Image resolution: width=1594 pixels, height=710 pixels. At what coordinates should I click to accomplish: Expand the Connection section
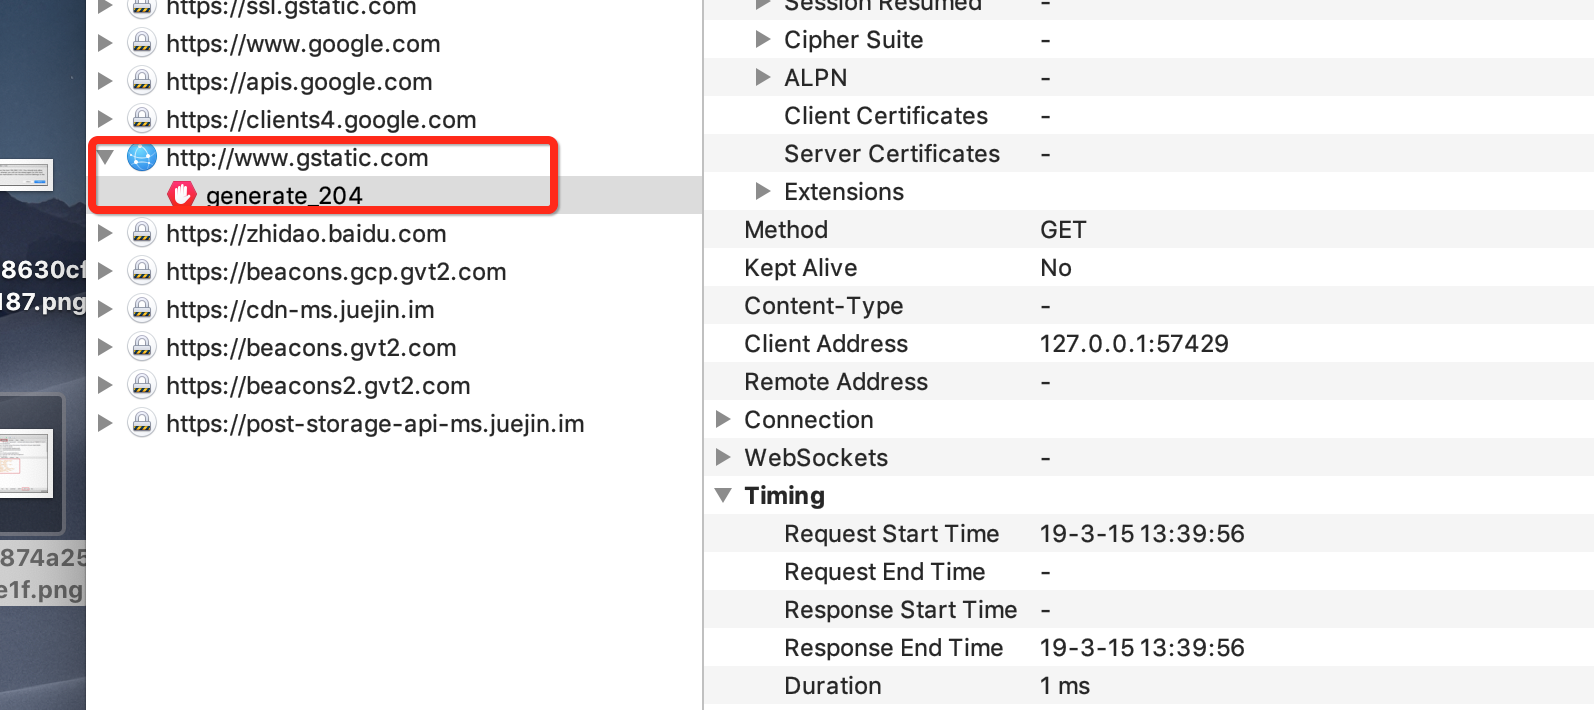coord(723,419)
